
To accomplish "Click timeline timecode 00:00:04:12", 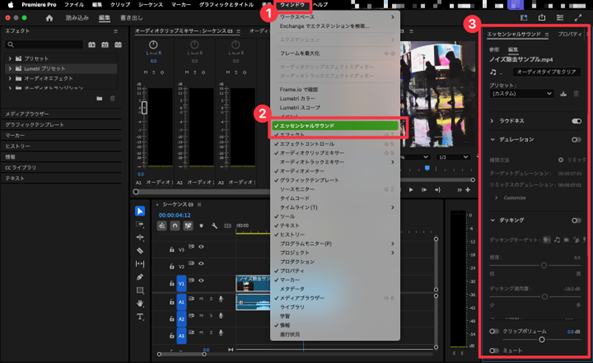I will coord(175,215).
